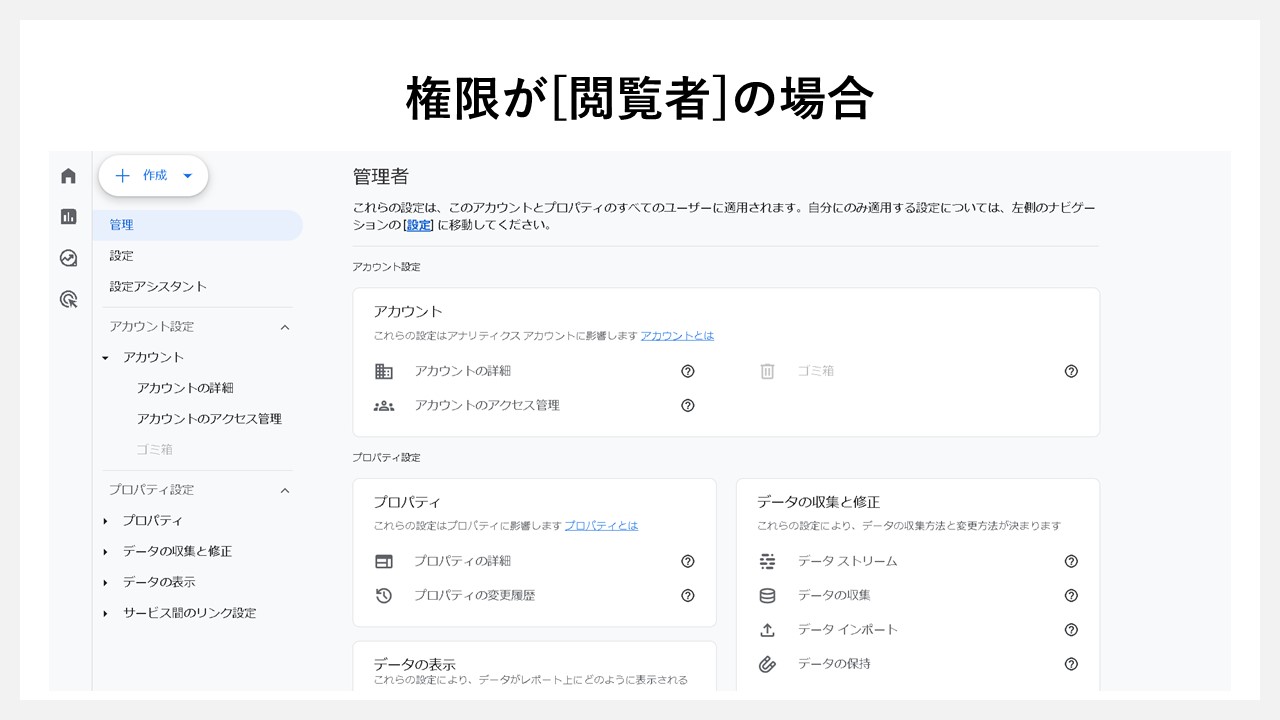Image resolution: width=1280 pixels, height=720 pixels.
Task: Switch to 設定 in the sidebar
Action: pos(121,255)
